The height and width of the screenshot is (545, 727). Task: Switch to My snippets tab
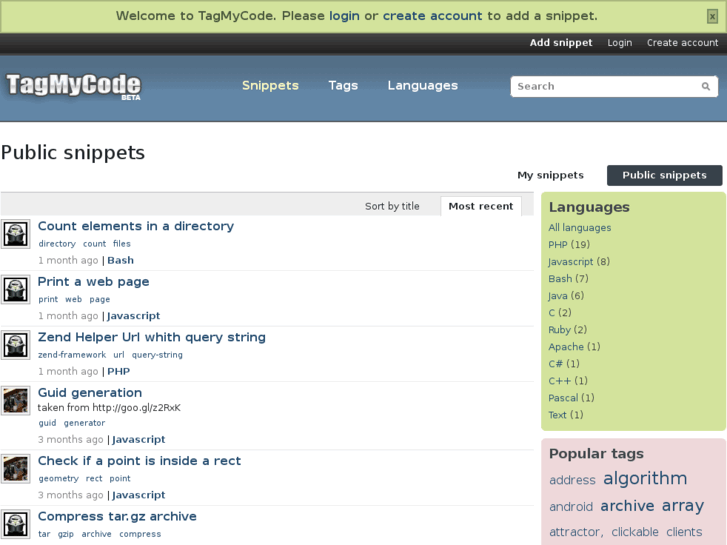tap(550, 175)
